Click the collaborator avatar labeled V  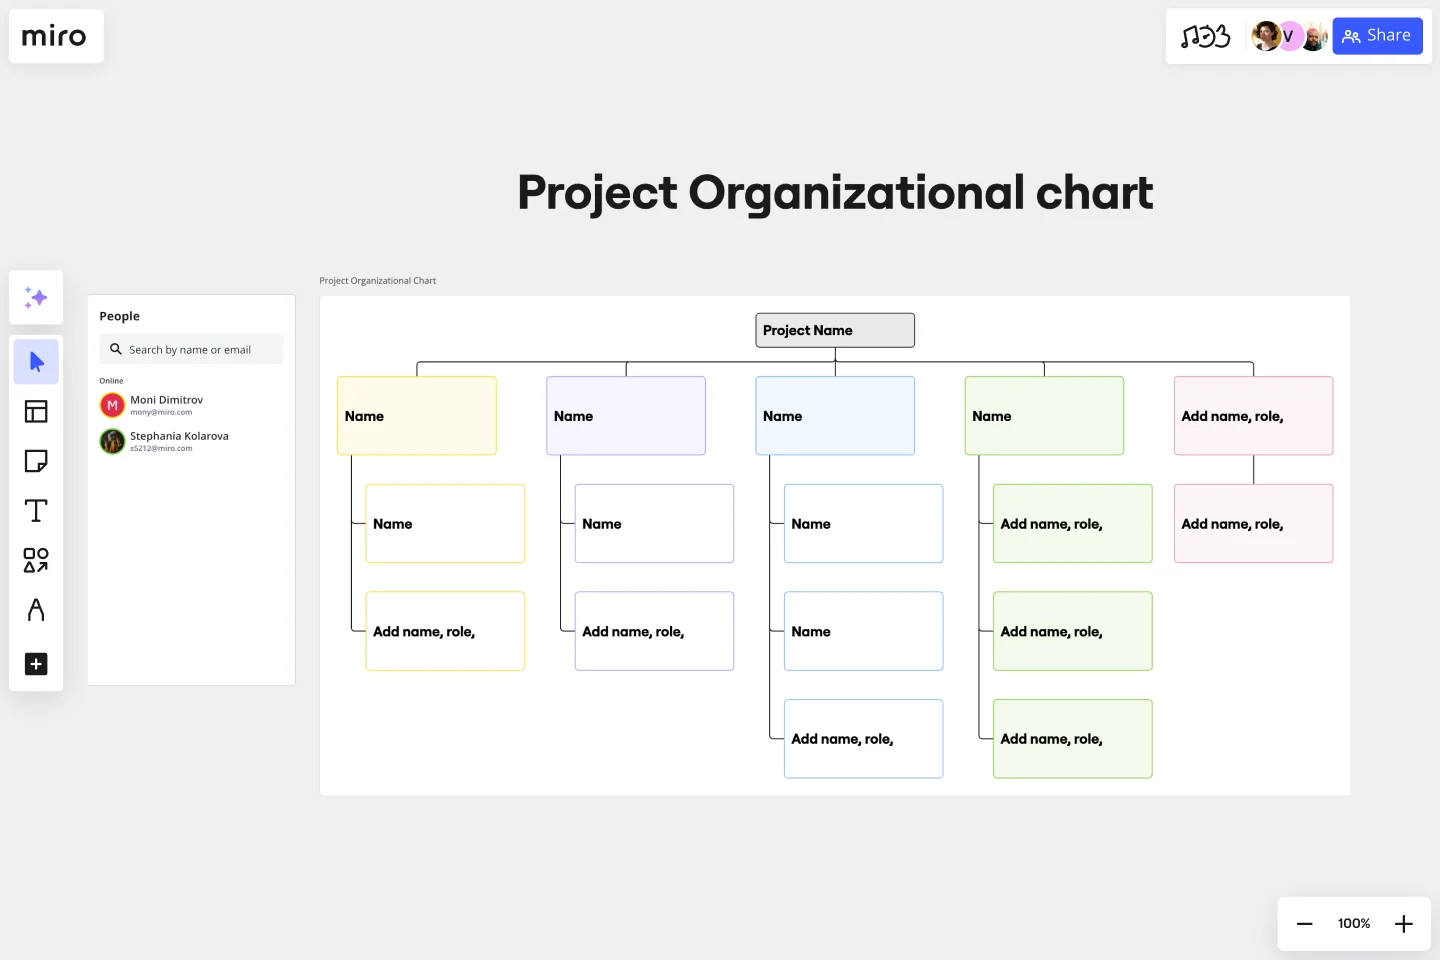click(x=1289, y=37)
